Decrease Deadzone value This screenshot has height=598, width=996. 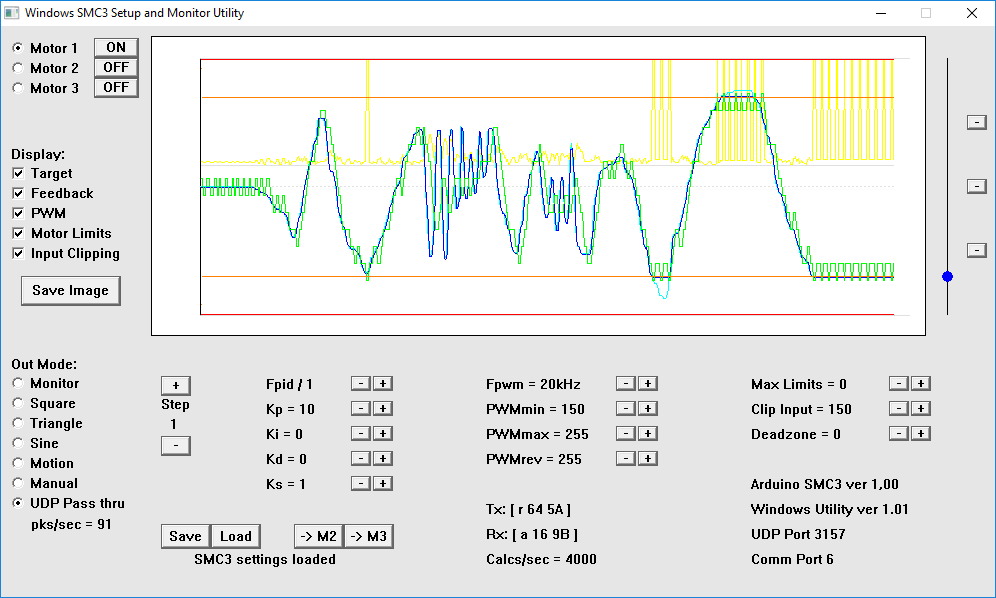[898, 434]
